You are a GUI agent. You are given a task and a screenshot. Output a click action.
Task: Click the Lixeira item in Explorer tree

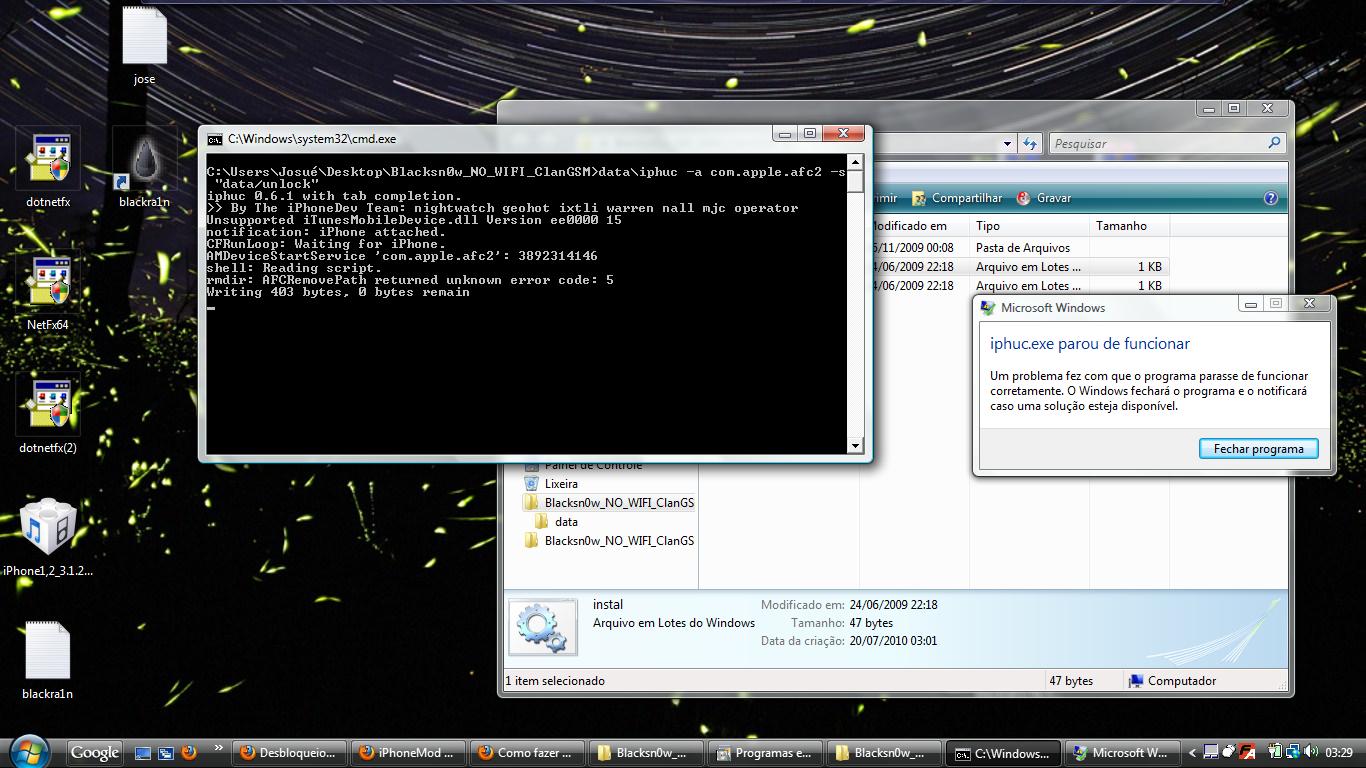click(x=561, y=483)
